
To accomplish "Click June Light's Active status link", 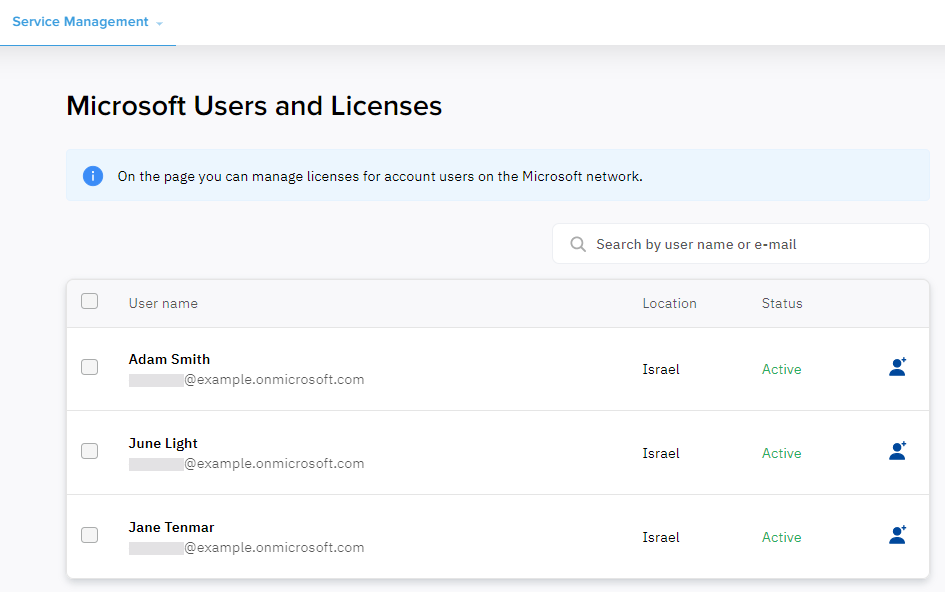I will click(781, 452).
